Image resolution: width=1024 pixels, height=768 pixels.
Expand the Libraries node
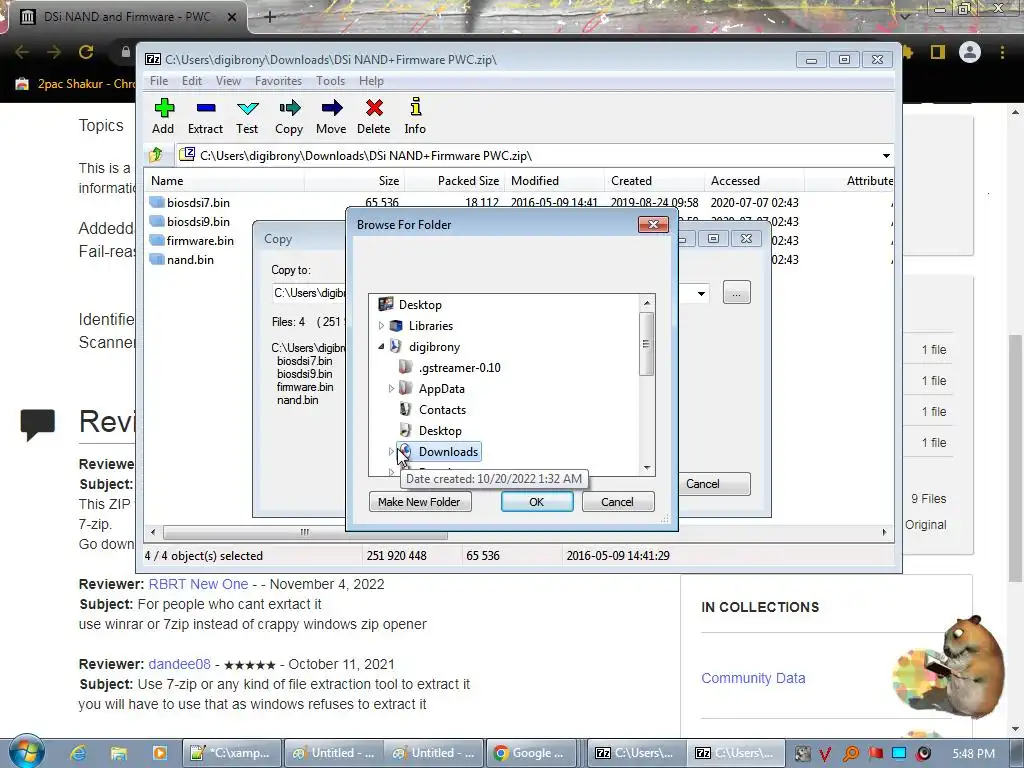point(381,325)
